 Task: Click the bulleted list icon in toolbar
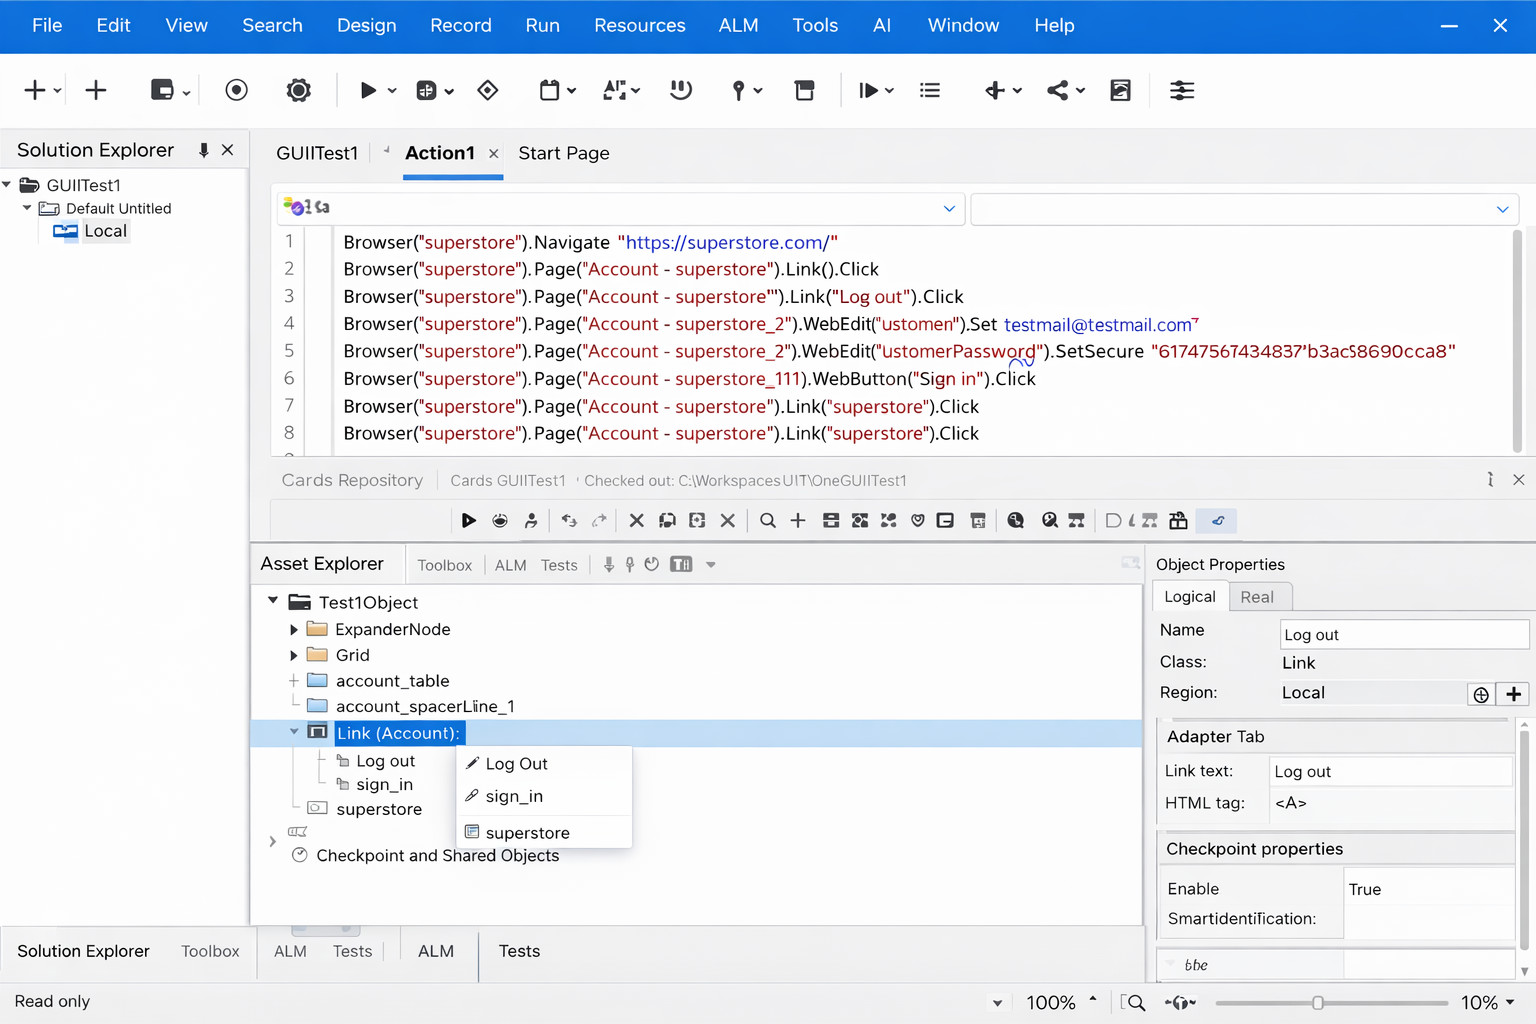930,90
